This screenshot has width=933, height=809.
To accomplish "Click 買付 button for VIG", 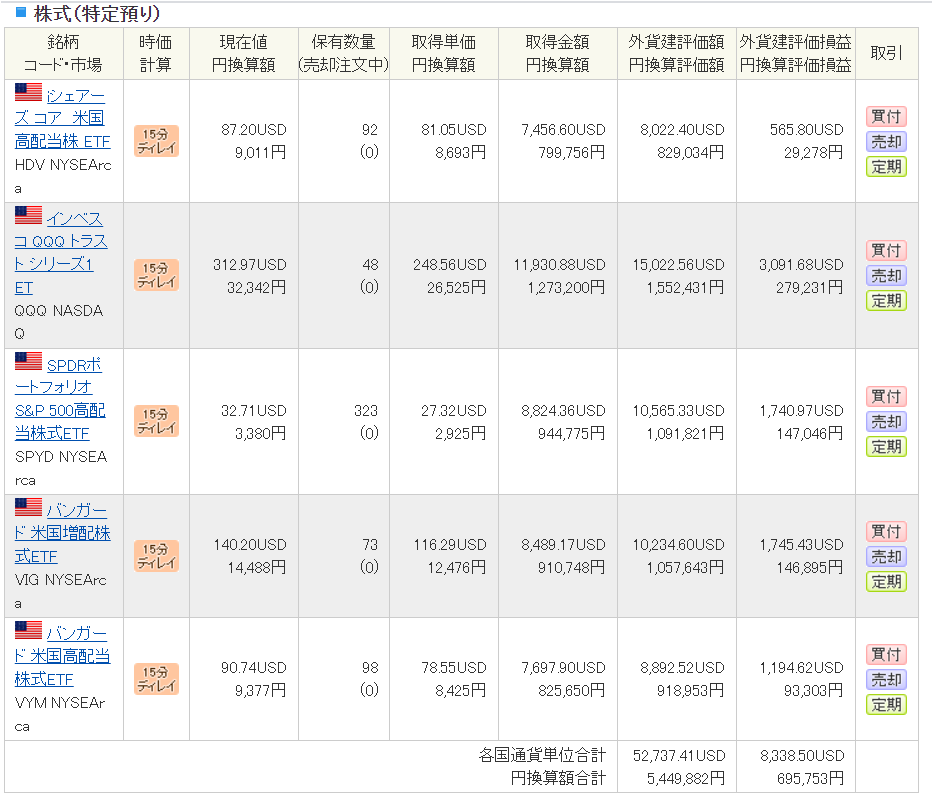I will click(886, 531).
